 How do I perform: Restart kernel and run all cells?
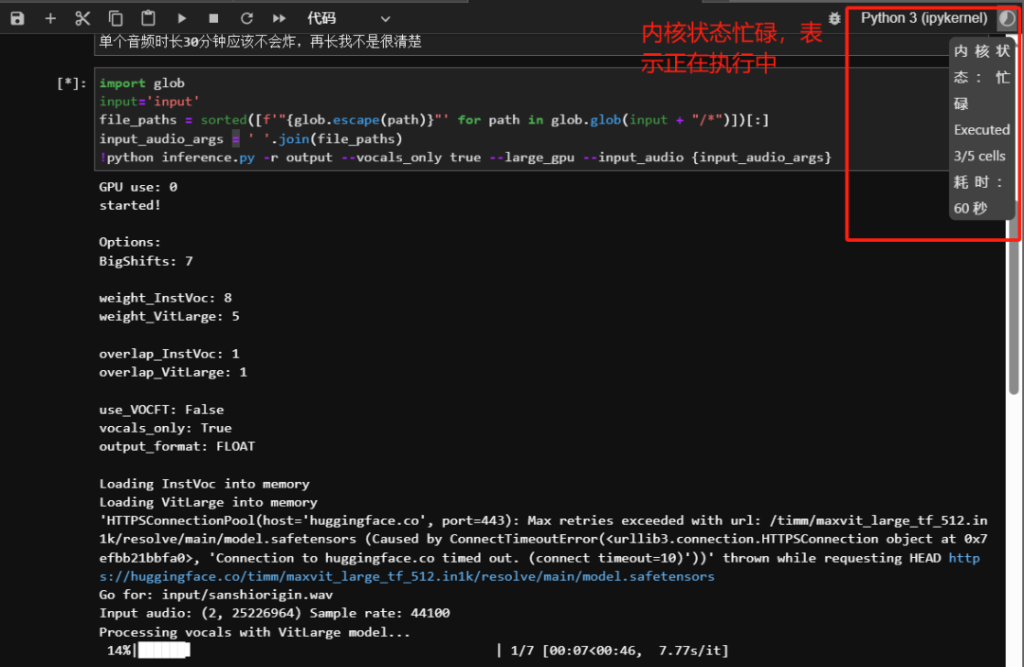coord(279,18)
